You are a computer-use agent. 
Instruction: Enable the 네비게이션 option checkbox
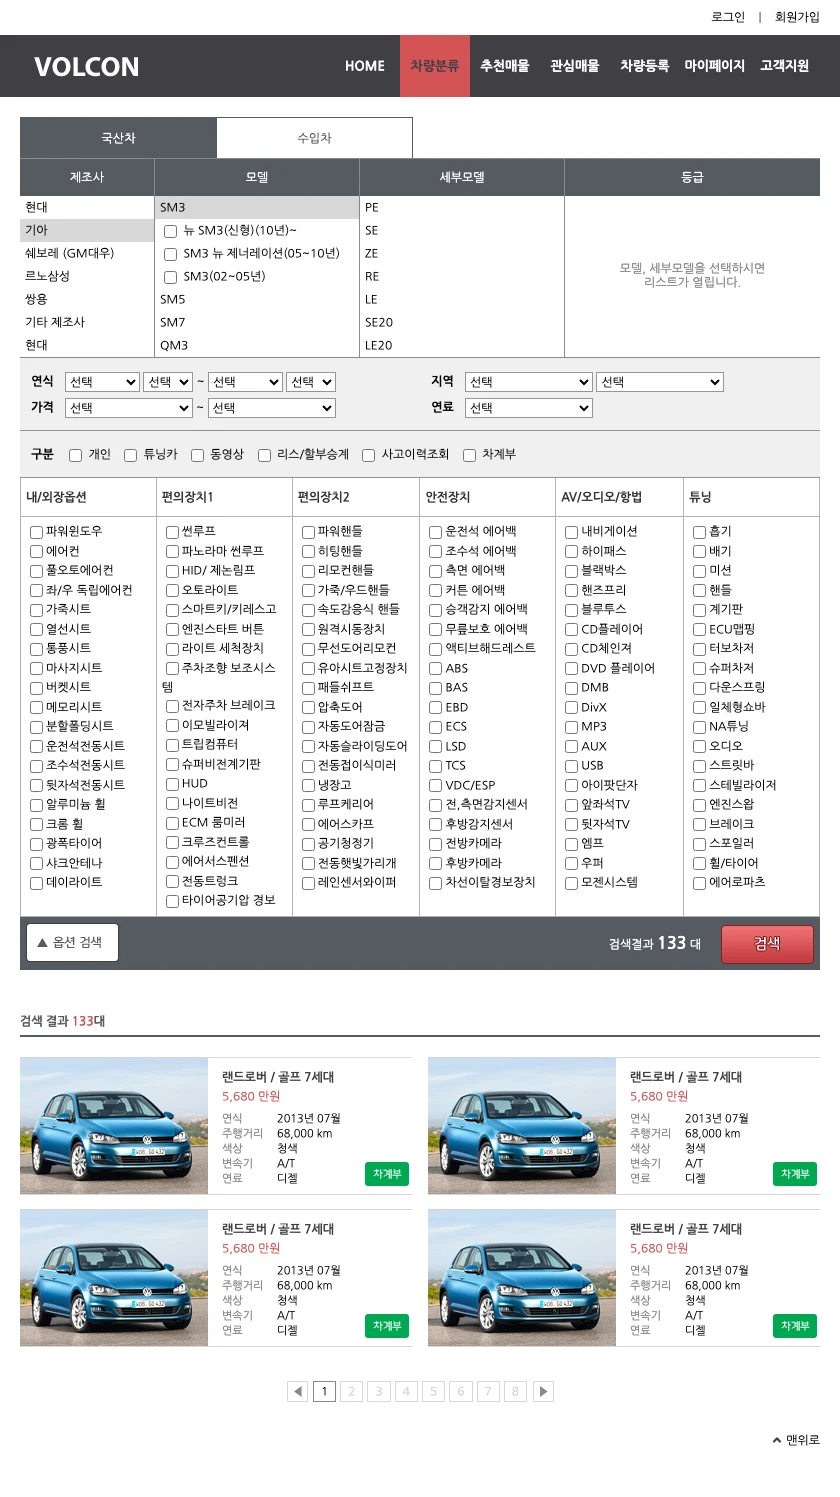(x=571, y=532)
